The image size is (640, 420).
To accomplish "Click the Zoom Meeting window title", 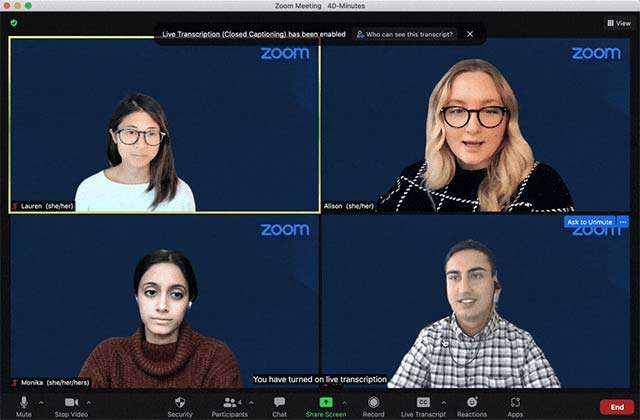I will [x=320, y=6].
